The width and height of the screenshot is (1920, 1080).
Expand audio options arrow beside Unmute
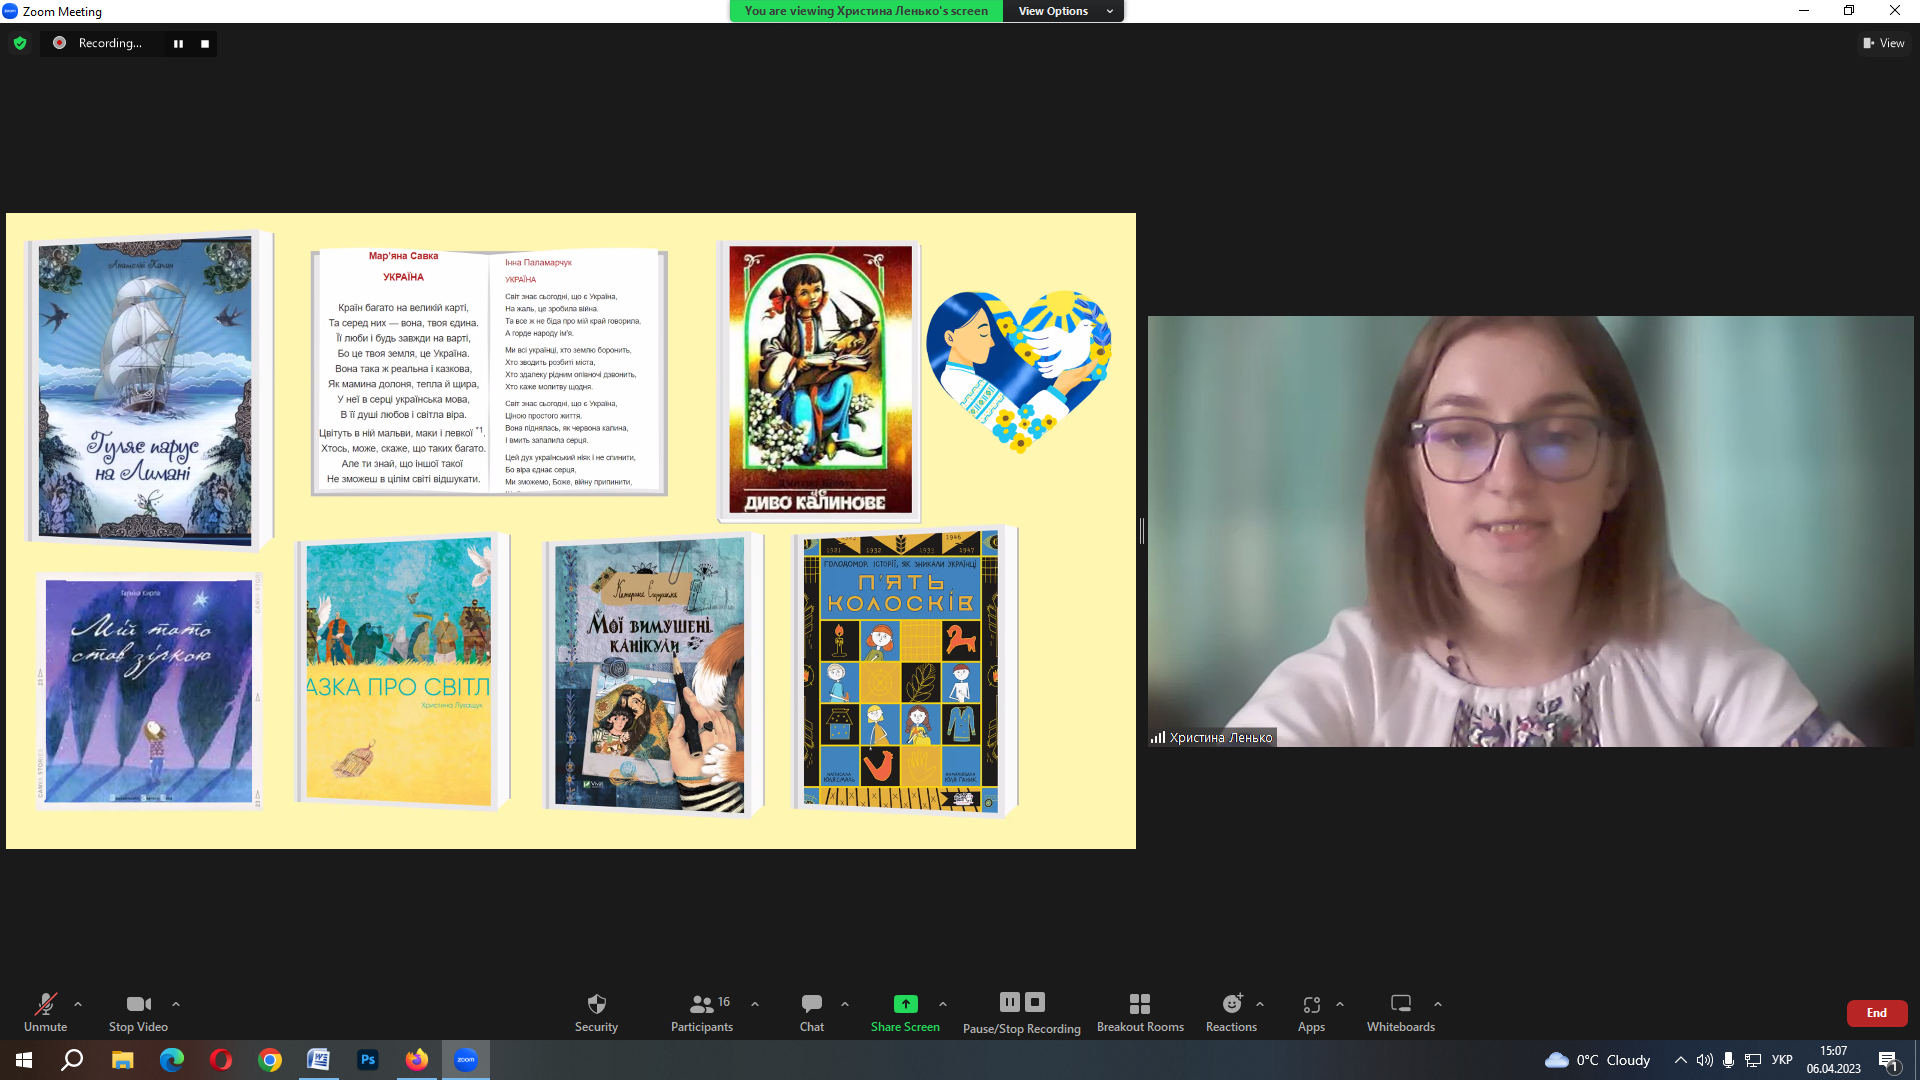pyautogui.click(x=78, y=1004)
